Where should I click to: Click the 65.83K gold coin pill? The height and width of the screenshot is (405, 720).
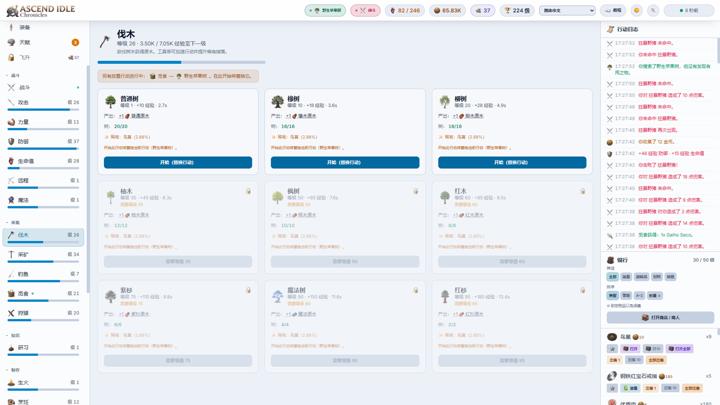pos(448,10)
